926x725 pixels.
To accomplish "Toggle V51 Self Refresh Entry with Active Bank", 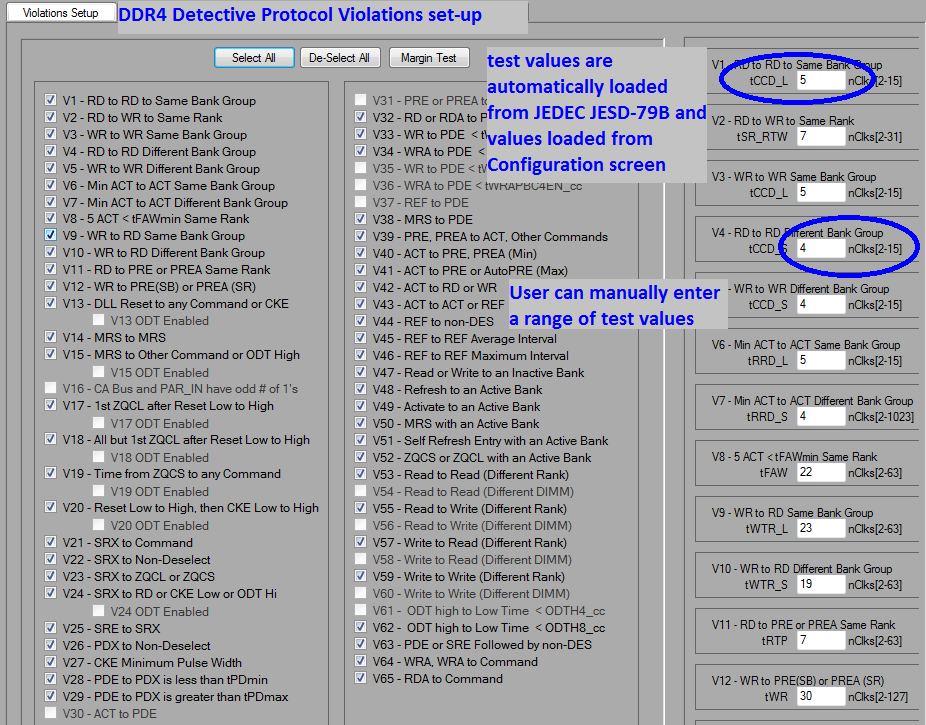I will click(360, 440).
